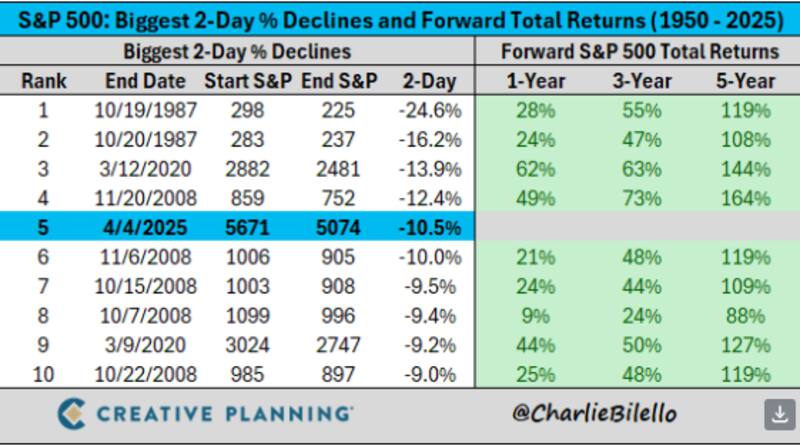Viewport: 800px width, 446px height.
Task: Click the Biggest 2-Day % Declines subheader
Action: click(236, 52)
